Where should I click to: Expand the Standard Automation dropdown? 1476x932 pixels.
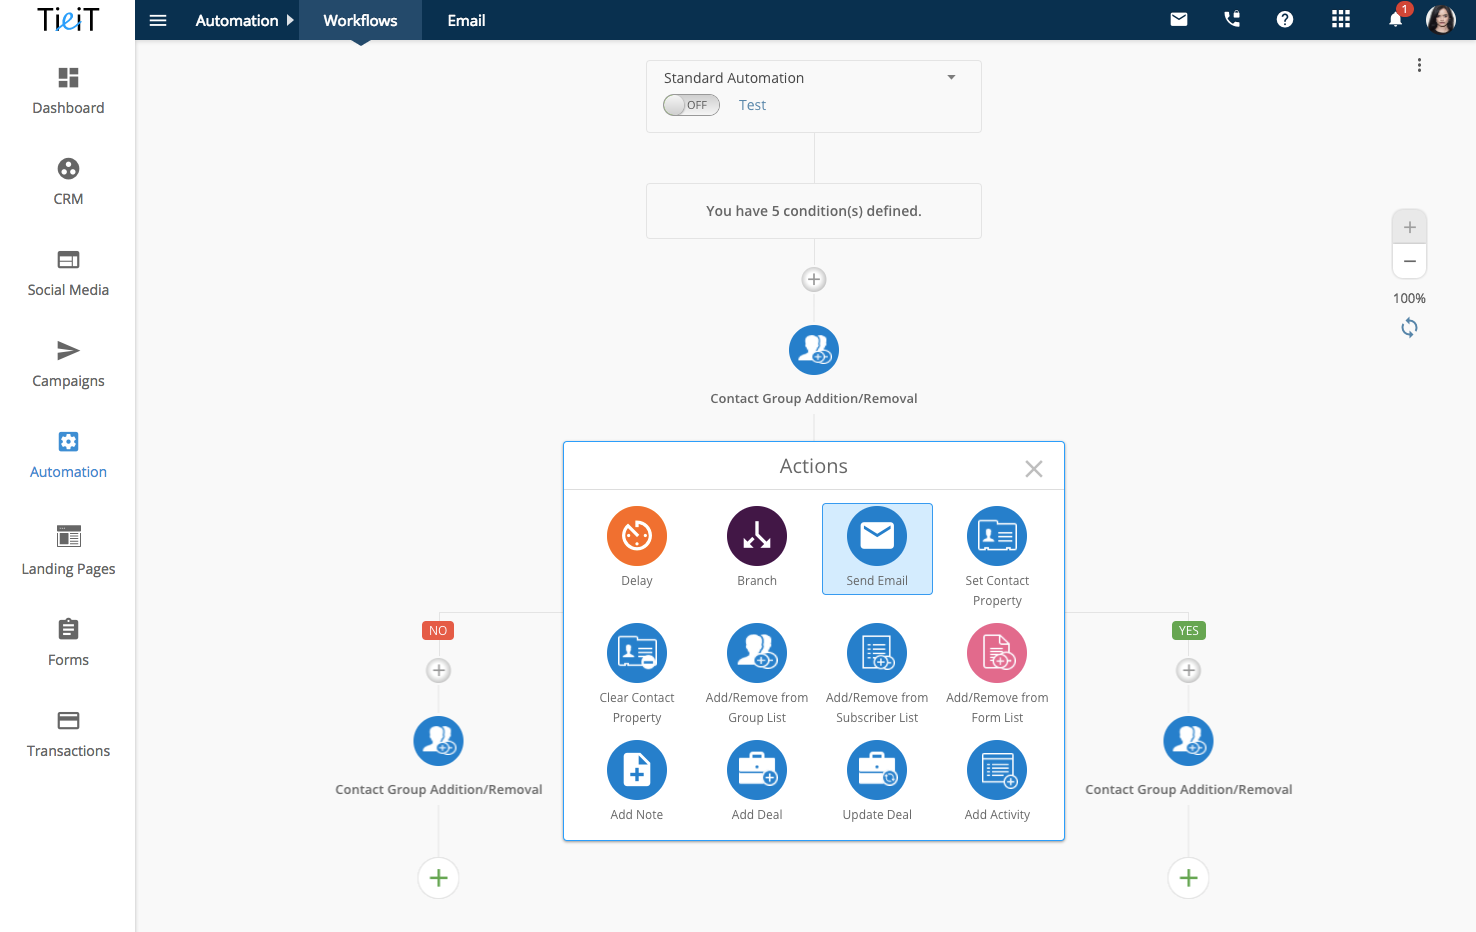[x=951, y=78]
